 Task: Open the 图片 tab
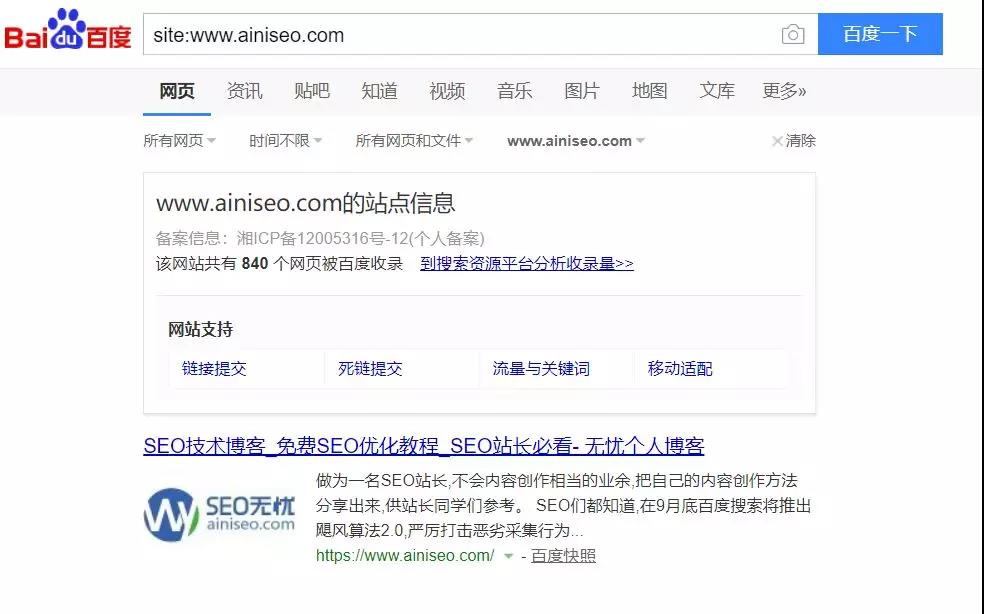582,91
